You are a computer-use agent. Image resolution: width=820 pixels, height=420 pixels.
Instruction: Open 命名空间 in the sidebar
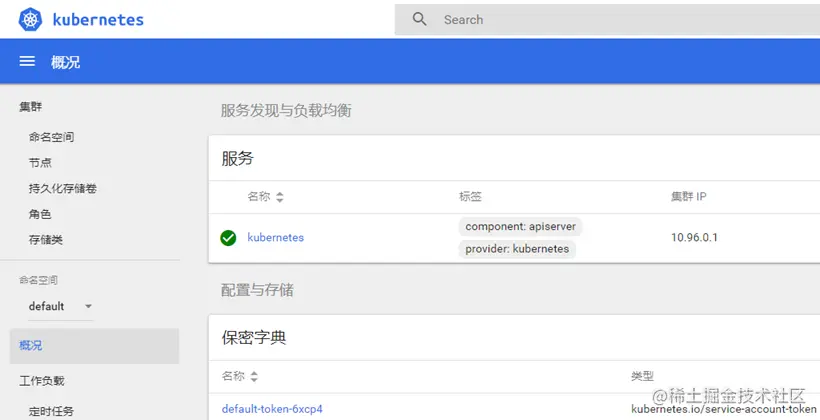tap(51, 137)
